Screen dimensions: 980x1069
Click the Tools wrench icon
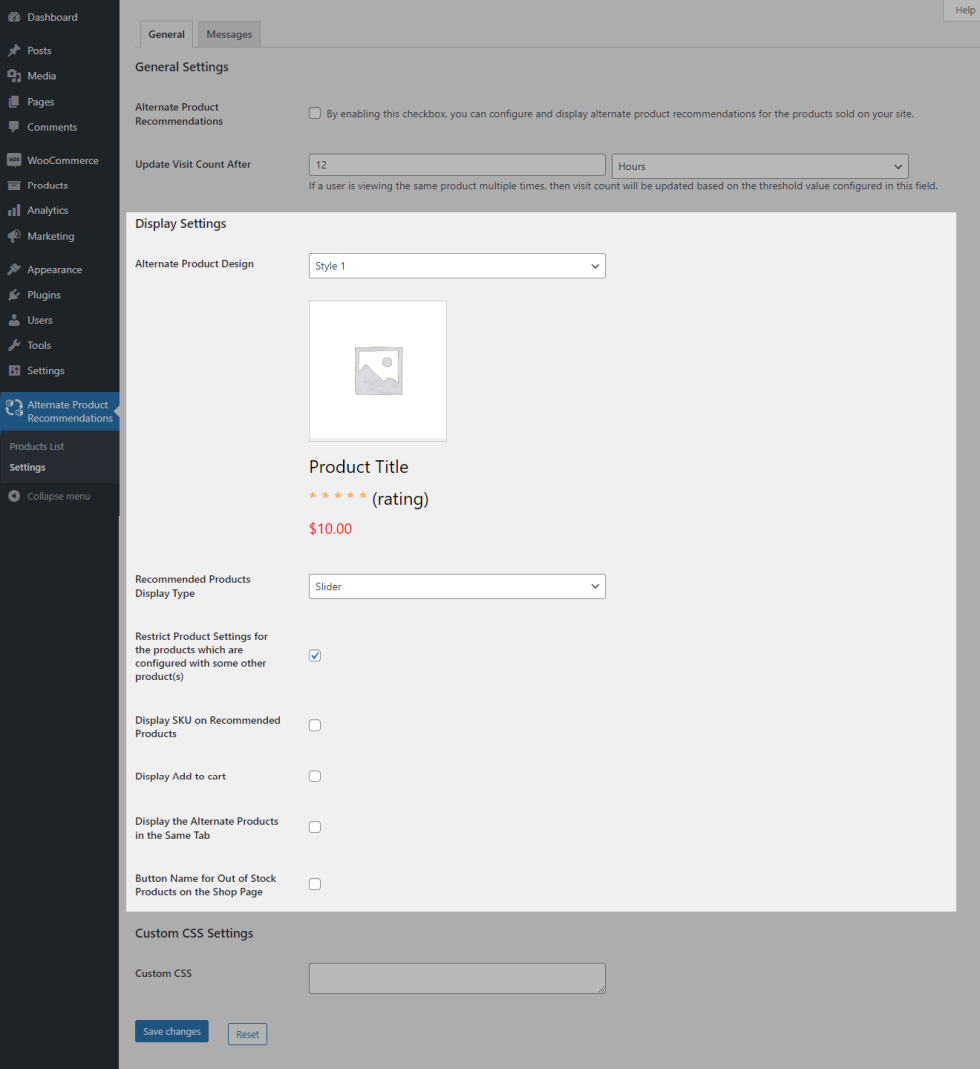click(14, 345)
